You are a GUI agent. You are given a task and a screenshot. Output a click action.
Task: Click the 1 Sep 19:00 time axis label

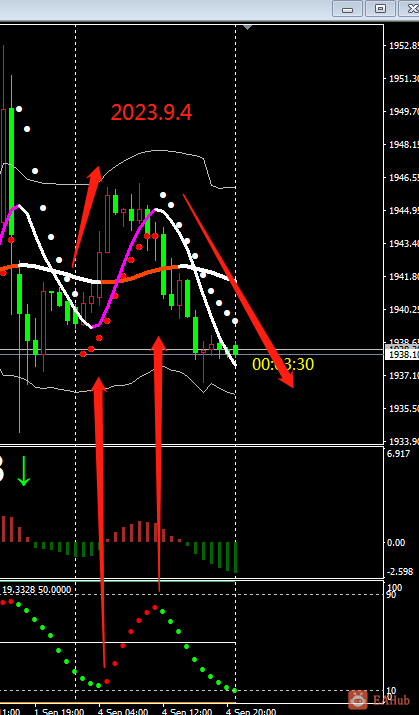point(59,711)
